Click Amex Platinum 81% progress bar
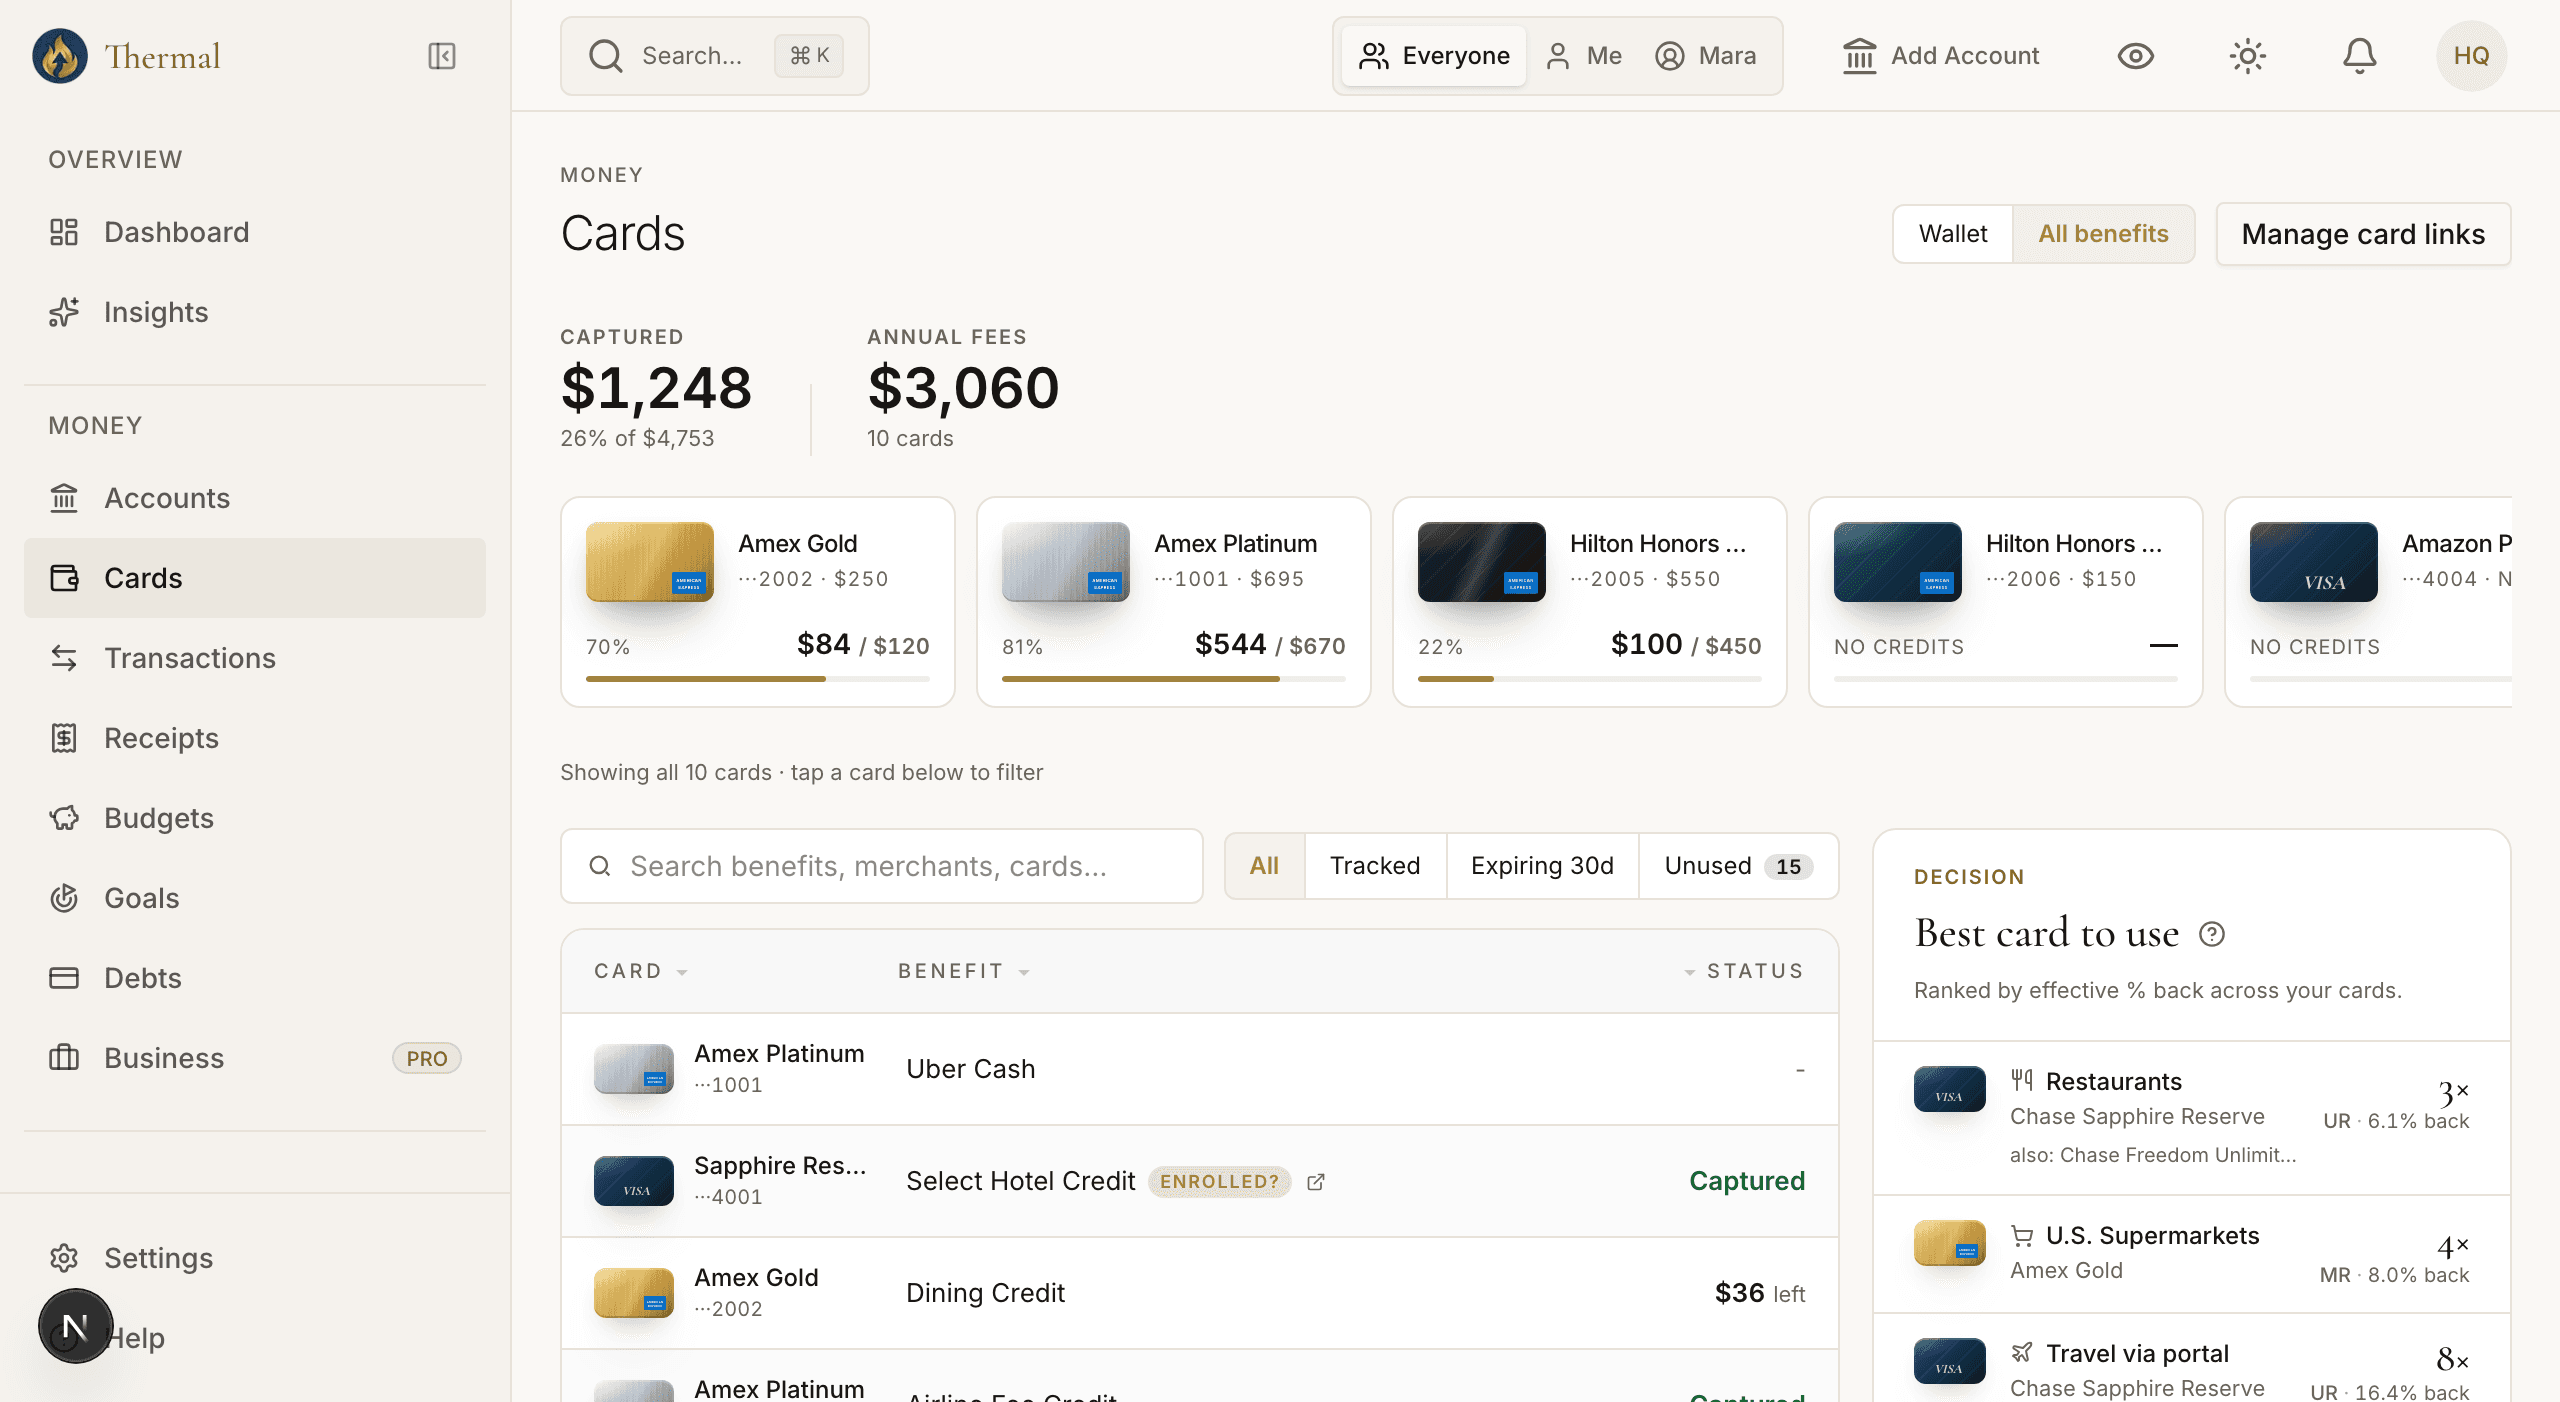This screenshot has height=1402, width=2560. pyautogui.click(x=1174, y=679)
